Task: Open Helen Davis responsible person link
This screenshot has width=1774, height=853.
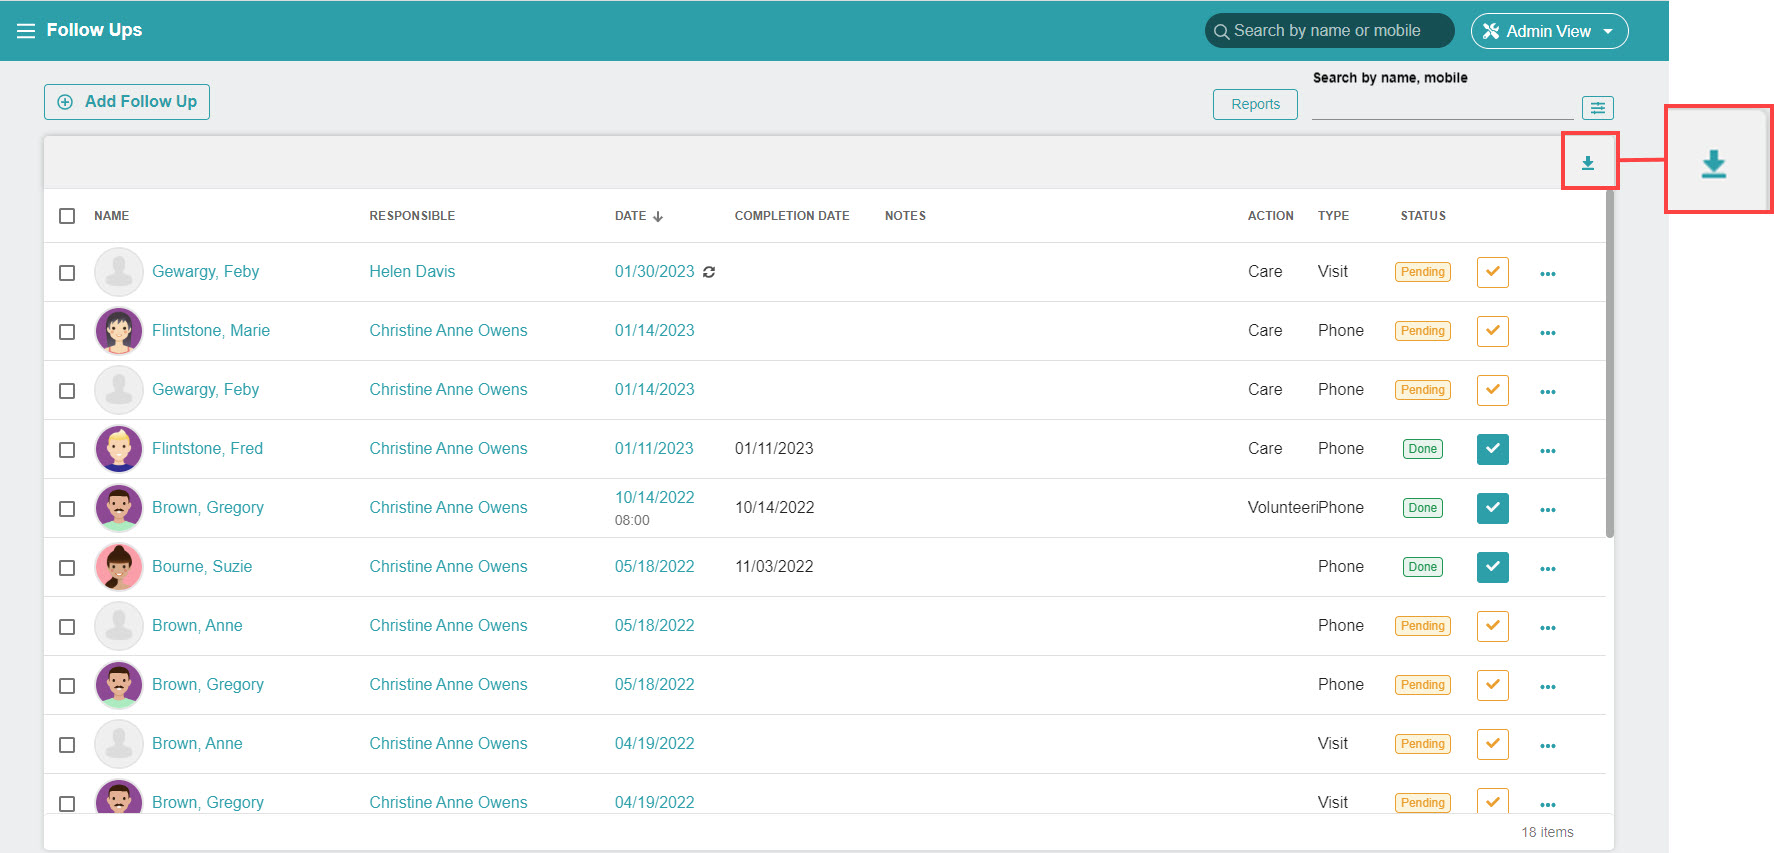Action: tap(412, 272)
